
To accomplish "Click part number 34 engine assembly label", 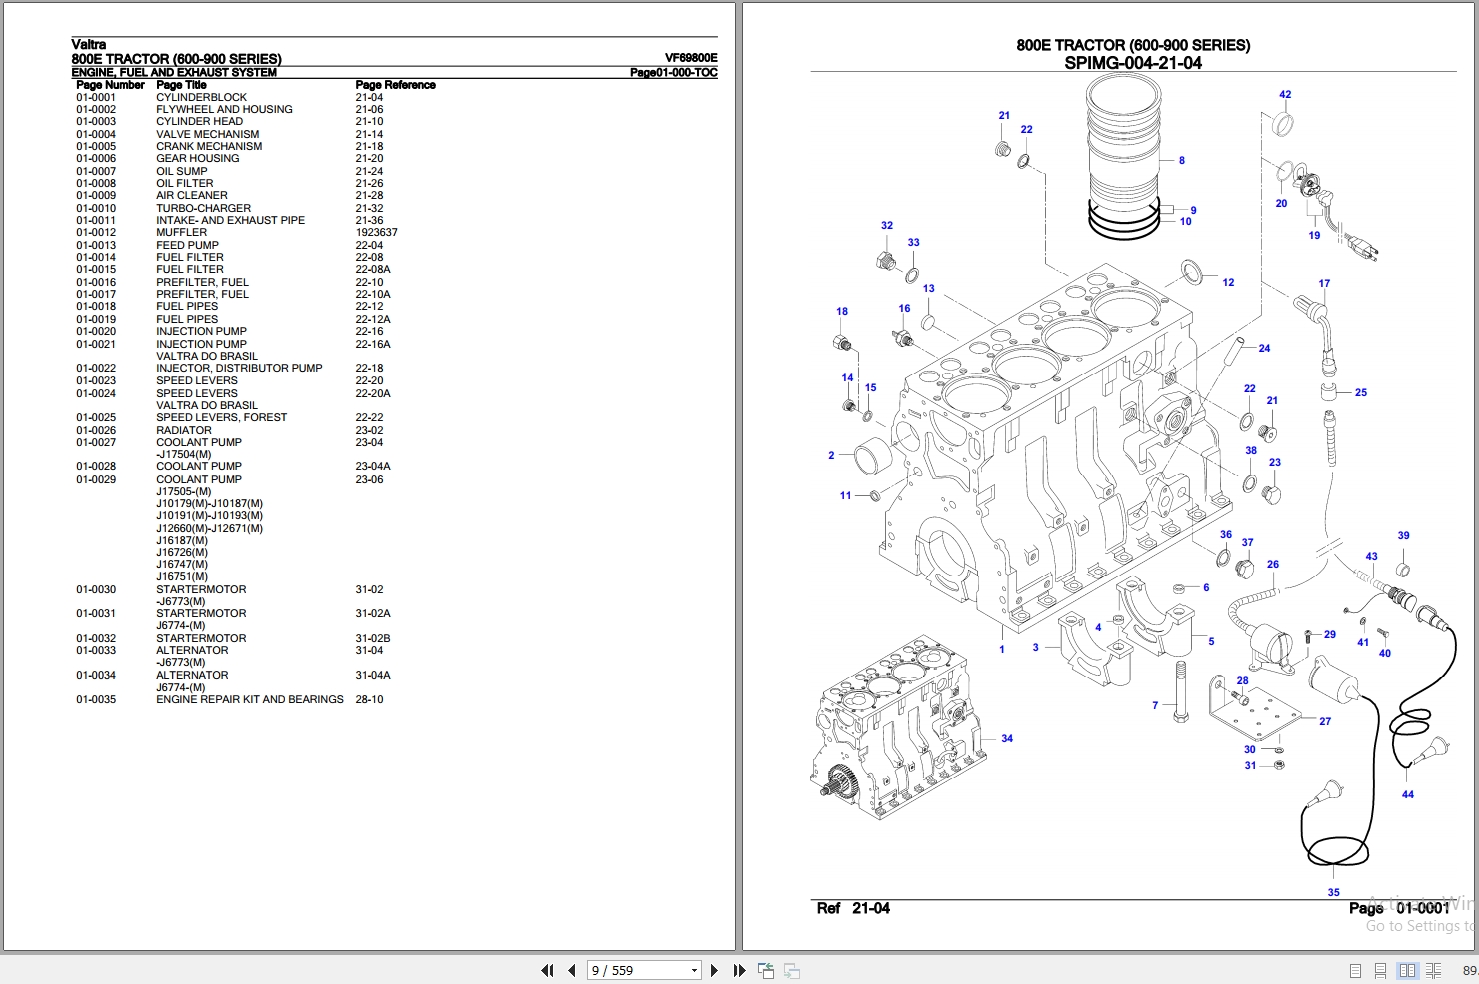I will click(1007, 739).
